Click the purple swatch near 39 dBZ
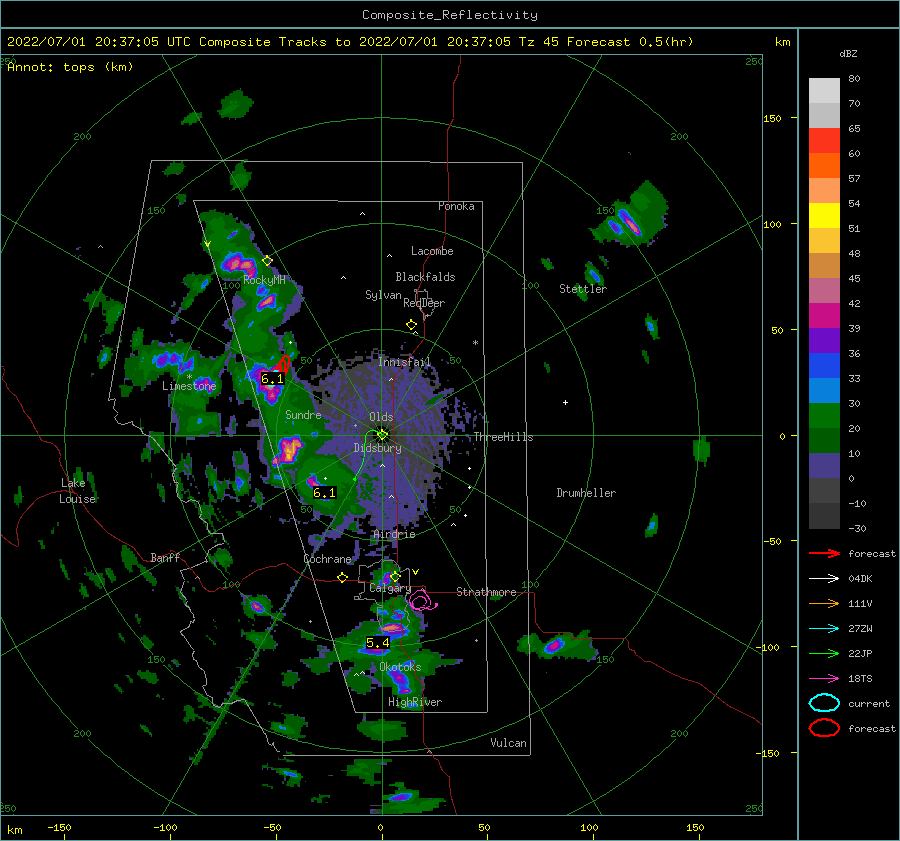This screenshot has height=841, width=900. pyautogui.click(x=824, y=340)
